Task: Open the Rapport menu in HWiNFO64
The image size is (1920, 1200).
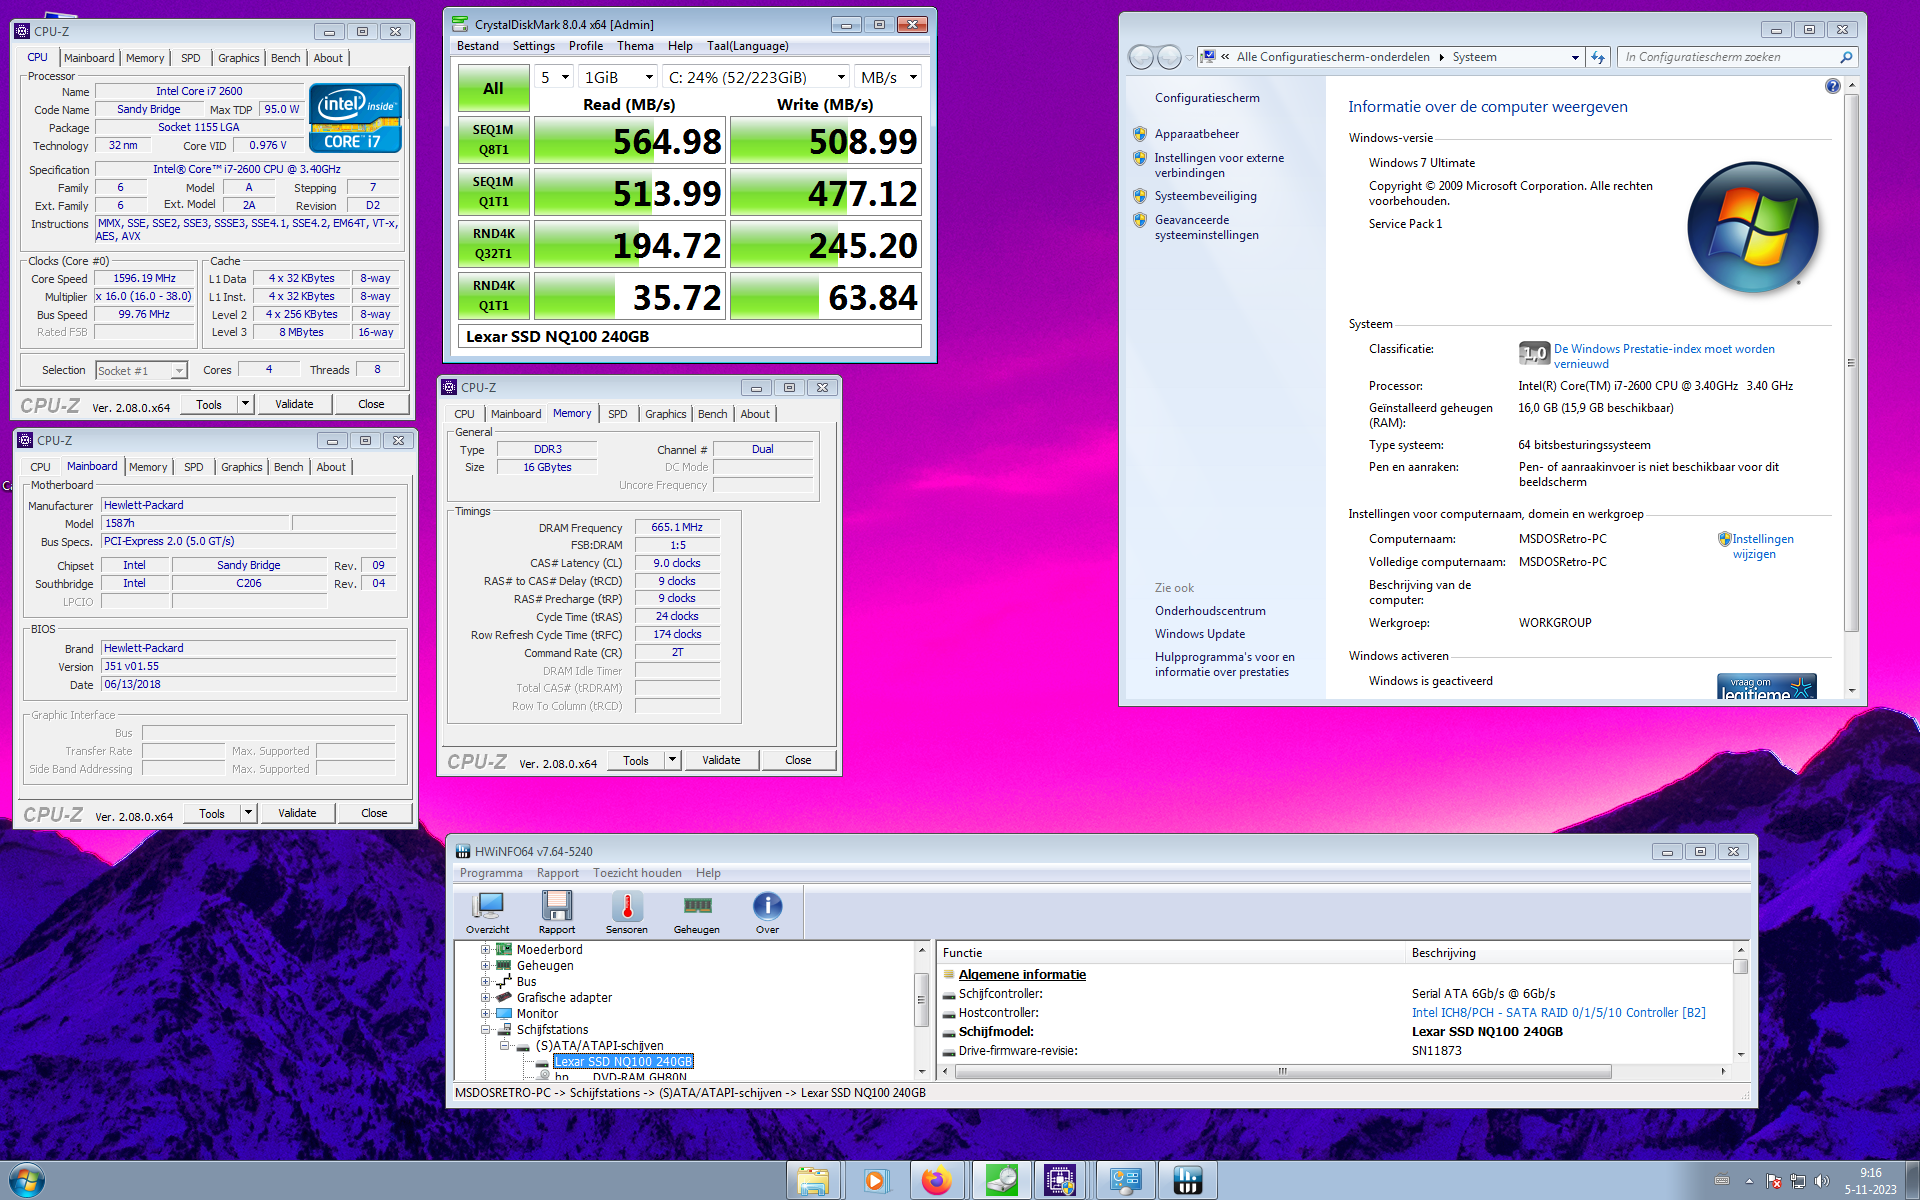Action: 557,873
